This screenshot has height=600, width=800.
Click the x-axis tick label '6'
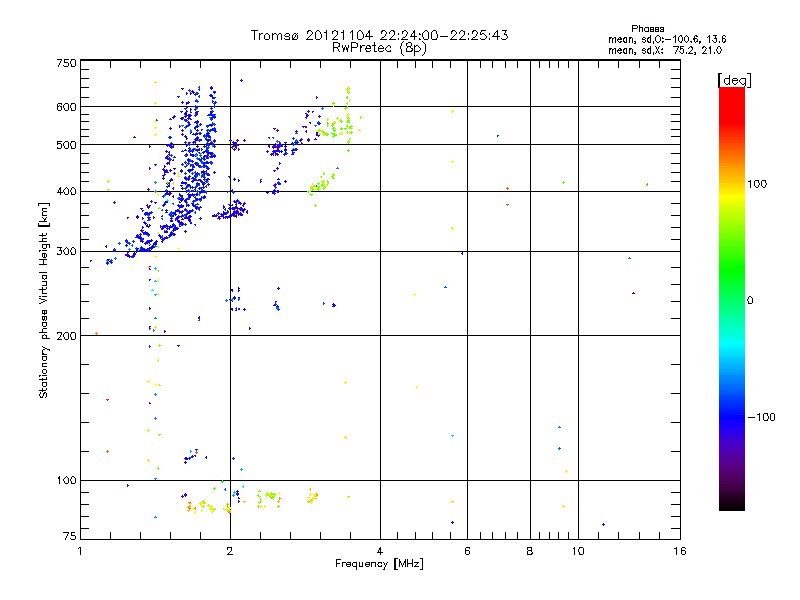click(x=467, y=551)
